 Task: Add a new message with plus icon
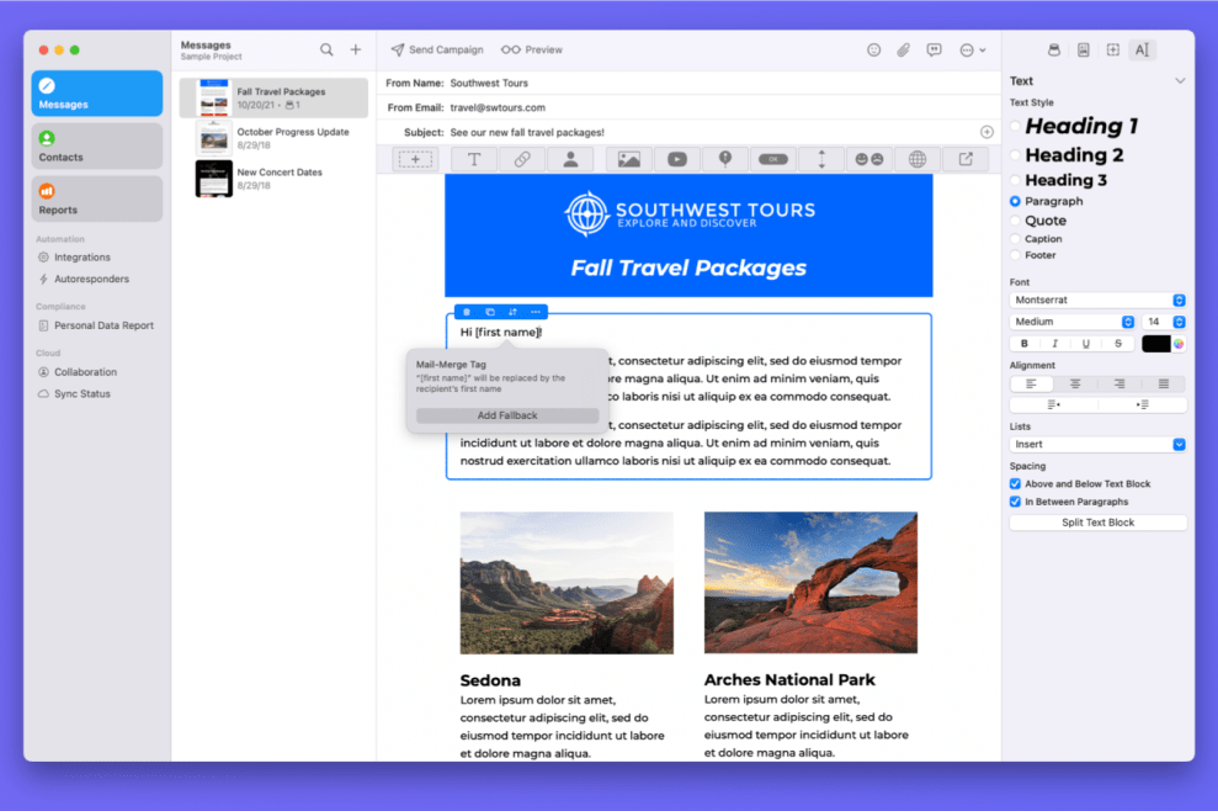tap(356, 49)
